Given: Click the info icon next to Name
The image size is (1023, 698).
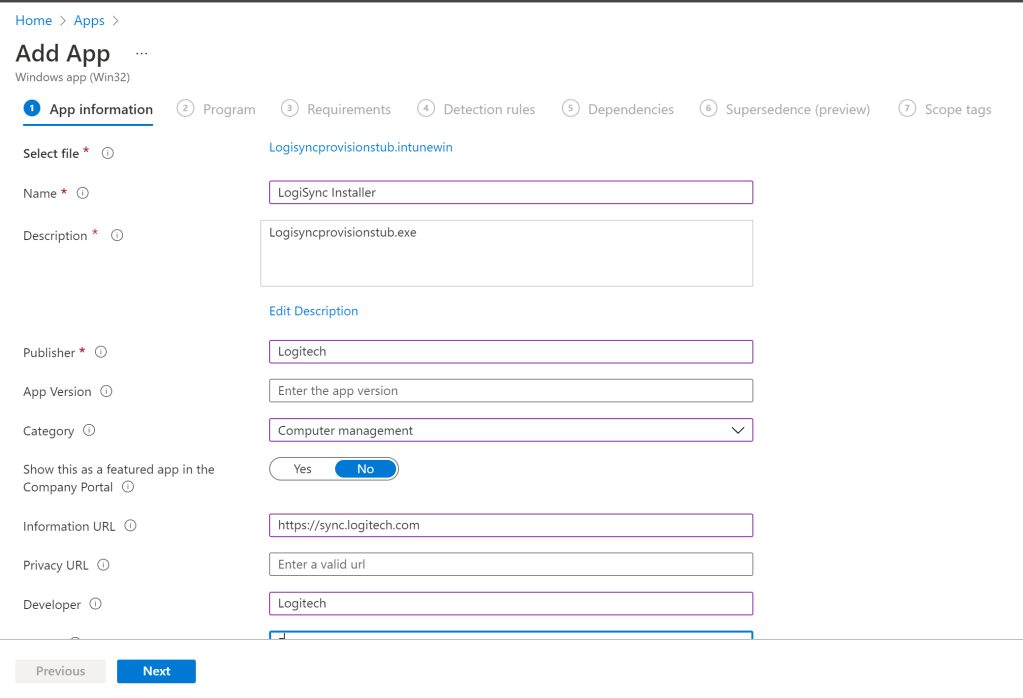Looking at the screenshot, I should [83, 193].
